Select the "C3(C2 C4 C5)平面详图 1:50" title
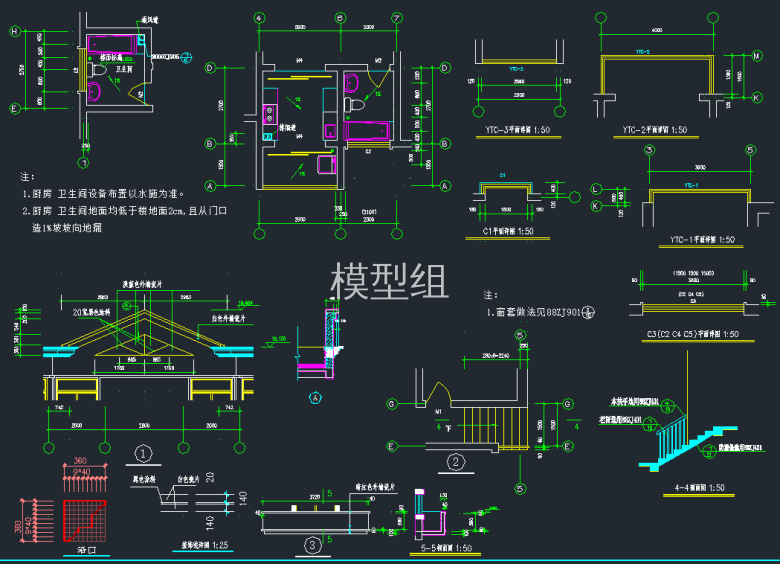780x564 pixels. [692, 334]
